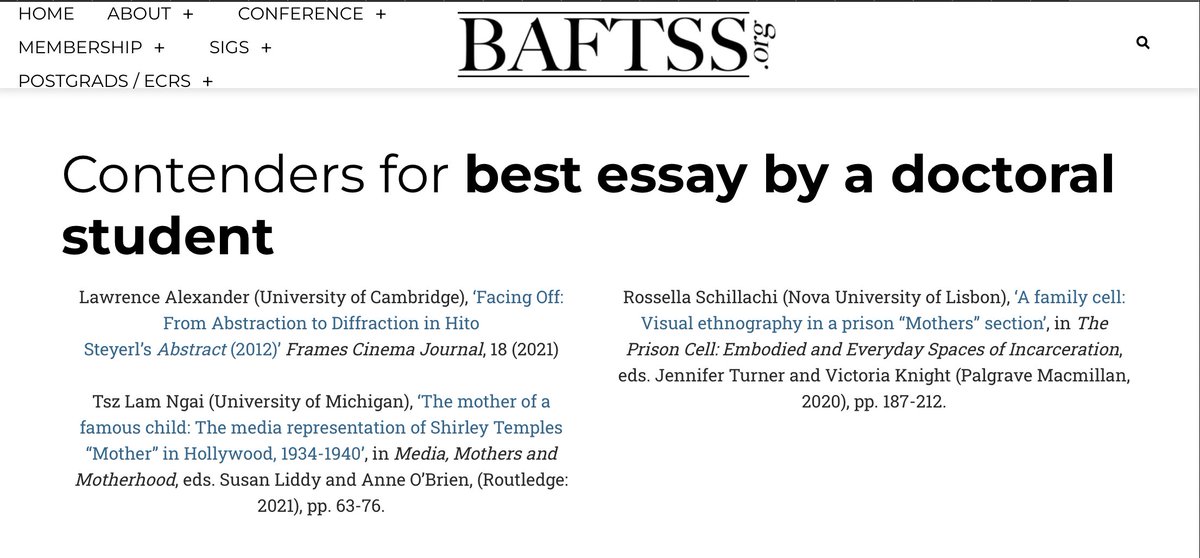Image resolution: width=1200 pixels, height=558 pixels.
Task: Click the page range 'pp. 63-76.'
Action: click(345, 505)
